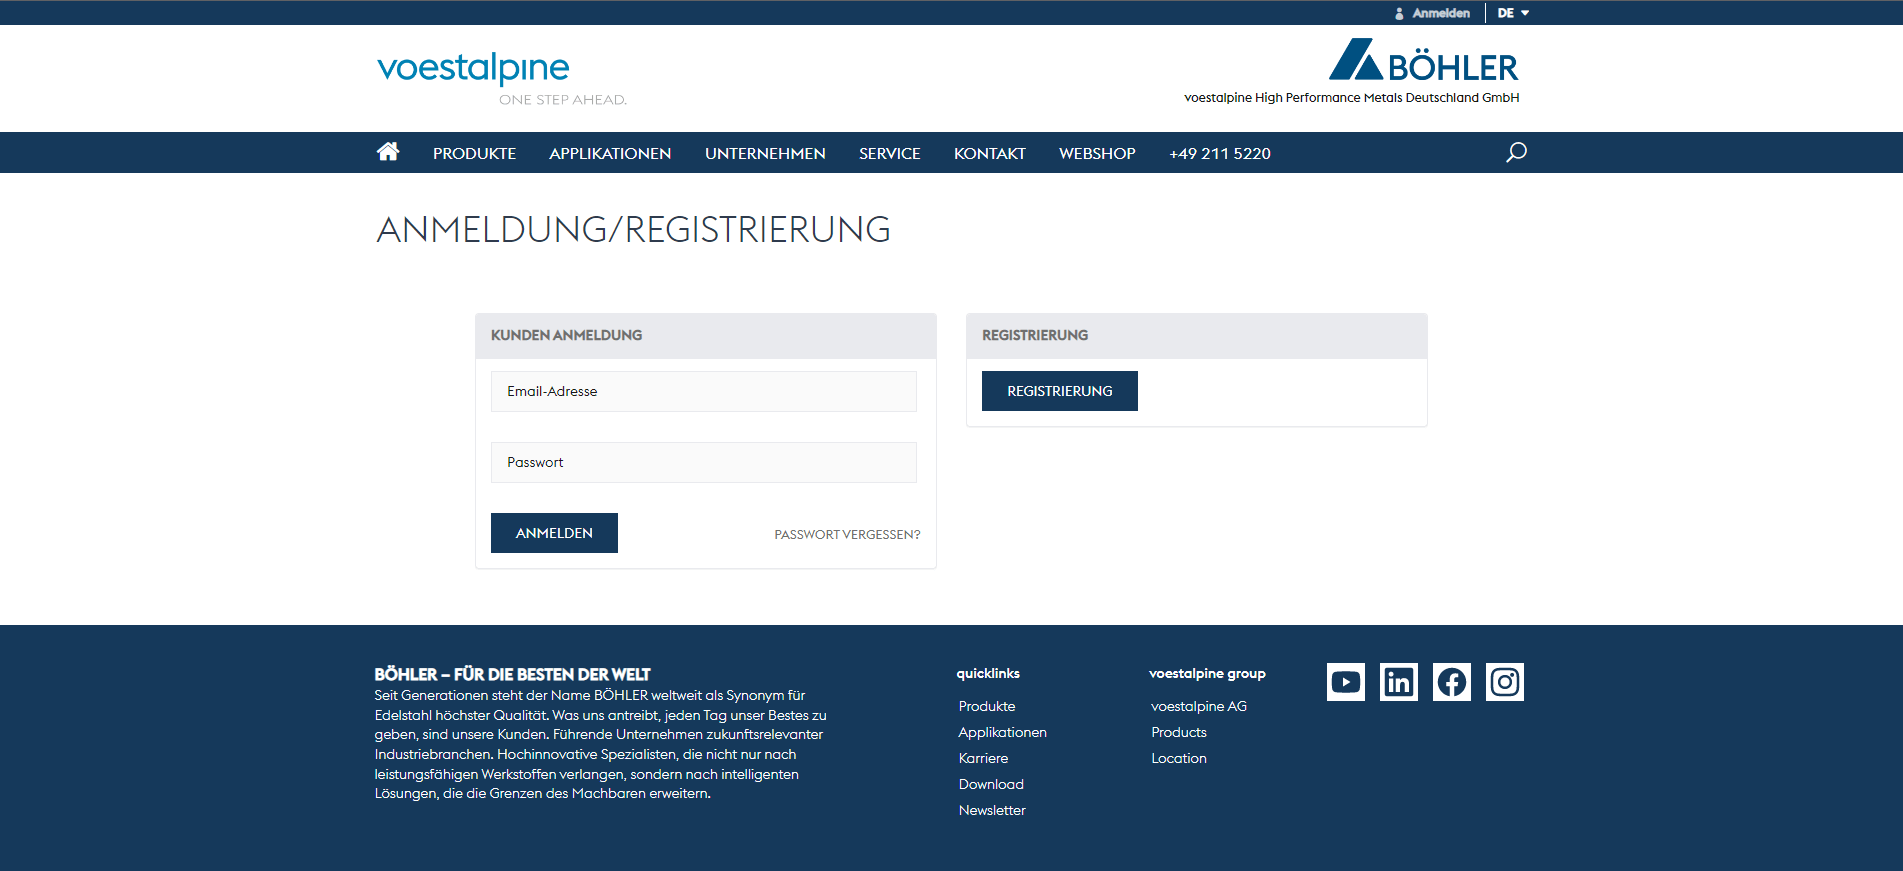Click the quicklinks footer heading
1903x871 pixels.
pos(988,673)
